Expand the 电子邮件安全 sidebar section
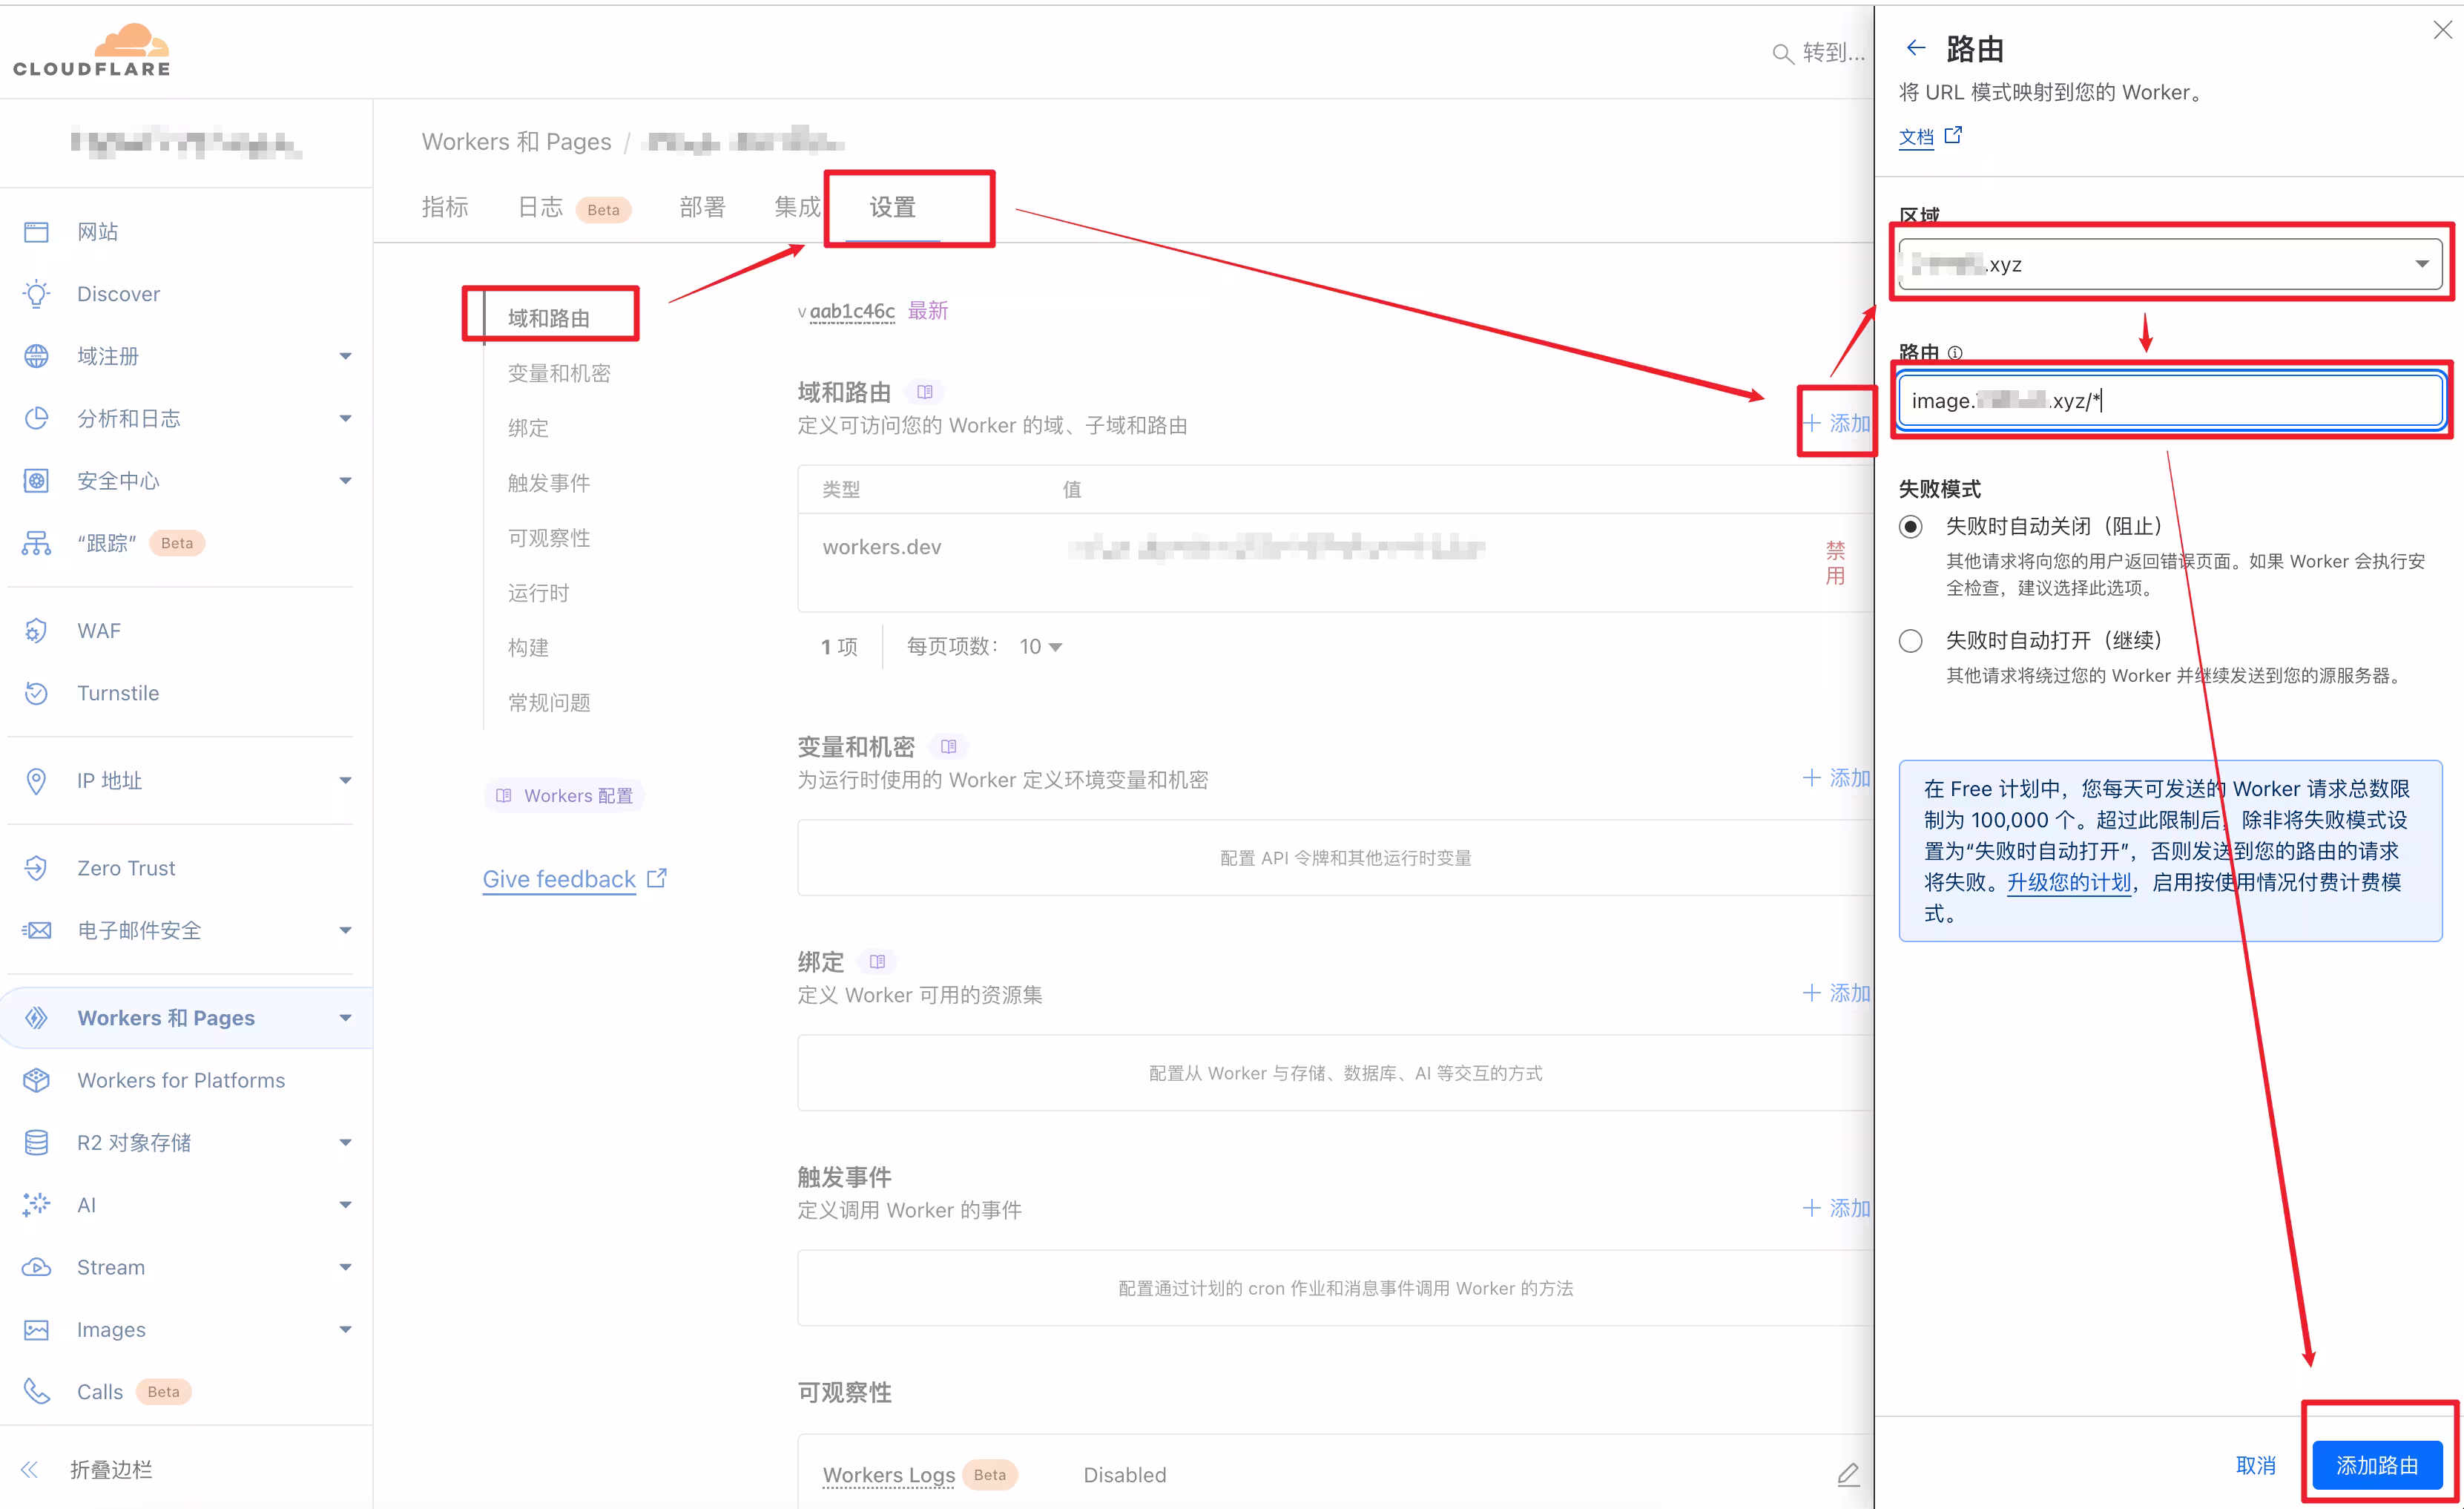The image size is (2464, 1509). (x=345, y=930)
